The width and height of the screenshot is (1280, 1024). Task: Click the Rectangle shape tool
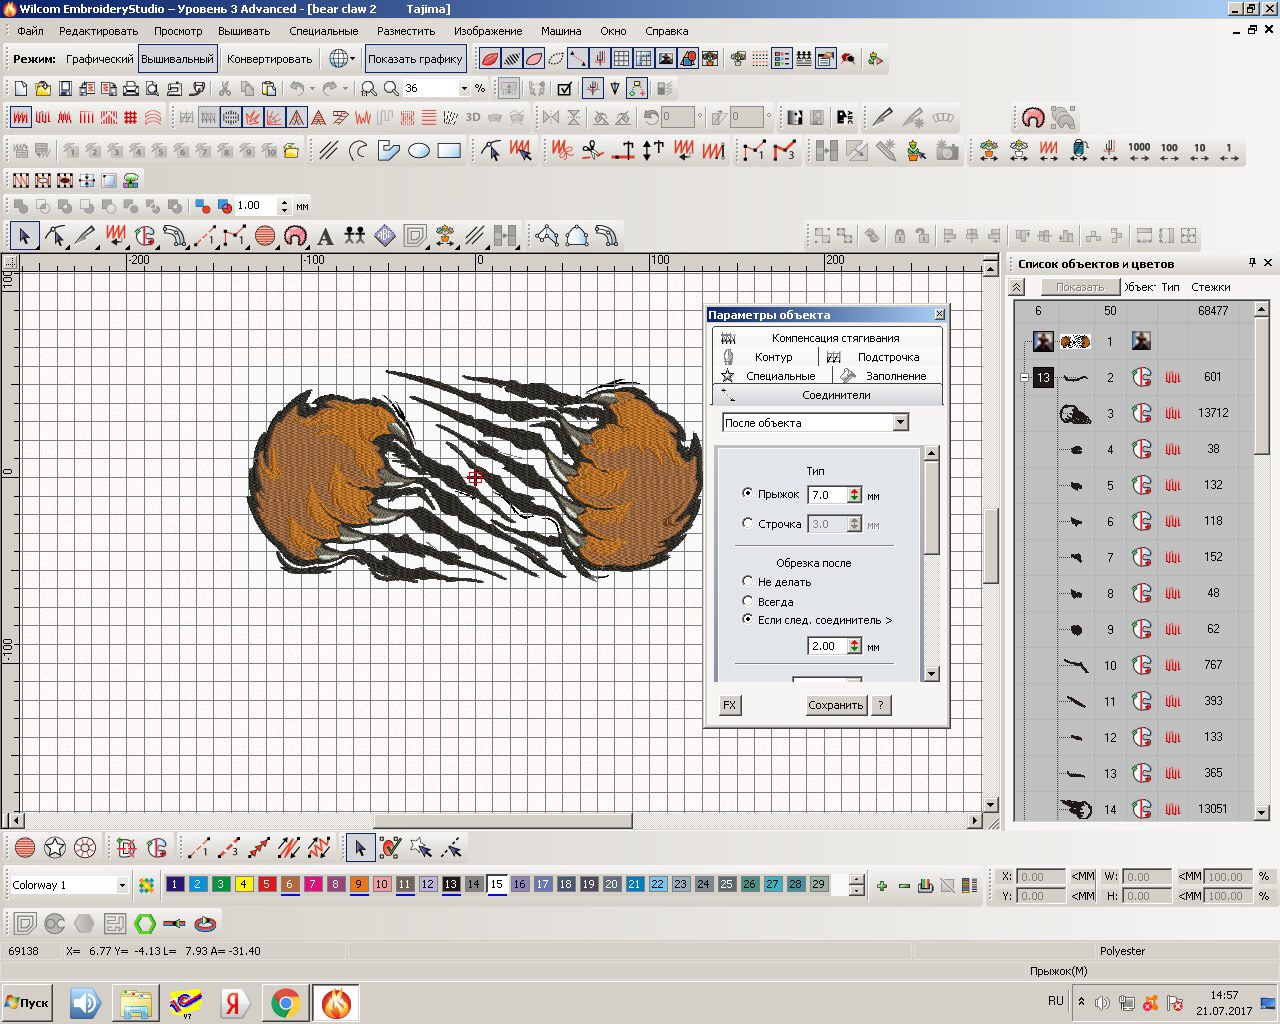click(x=449, y=151)
